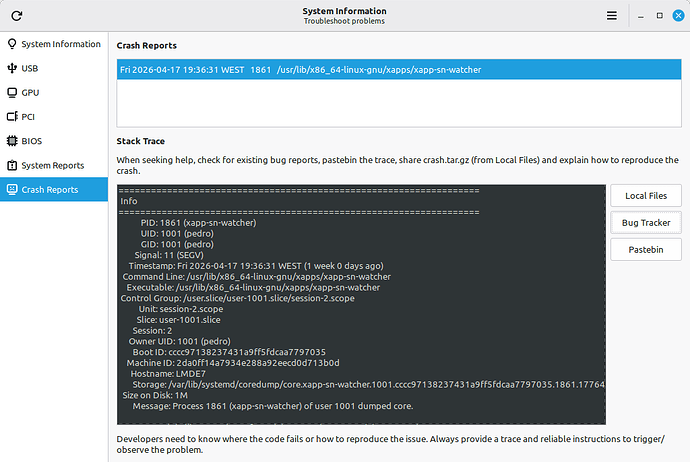Screen dimensions: 690x462
Task: Open the hamburger menu
Action: pyautogui.click(x=612, y=16)
